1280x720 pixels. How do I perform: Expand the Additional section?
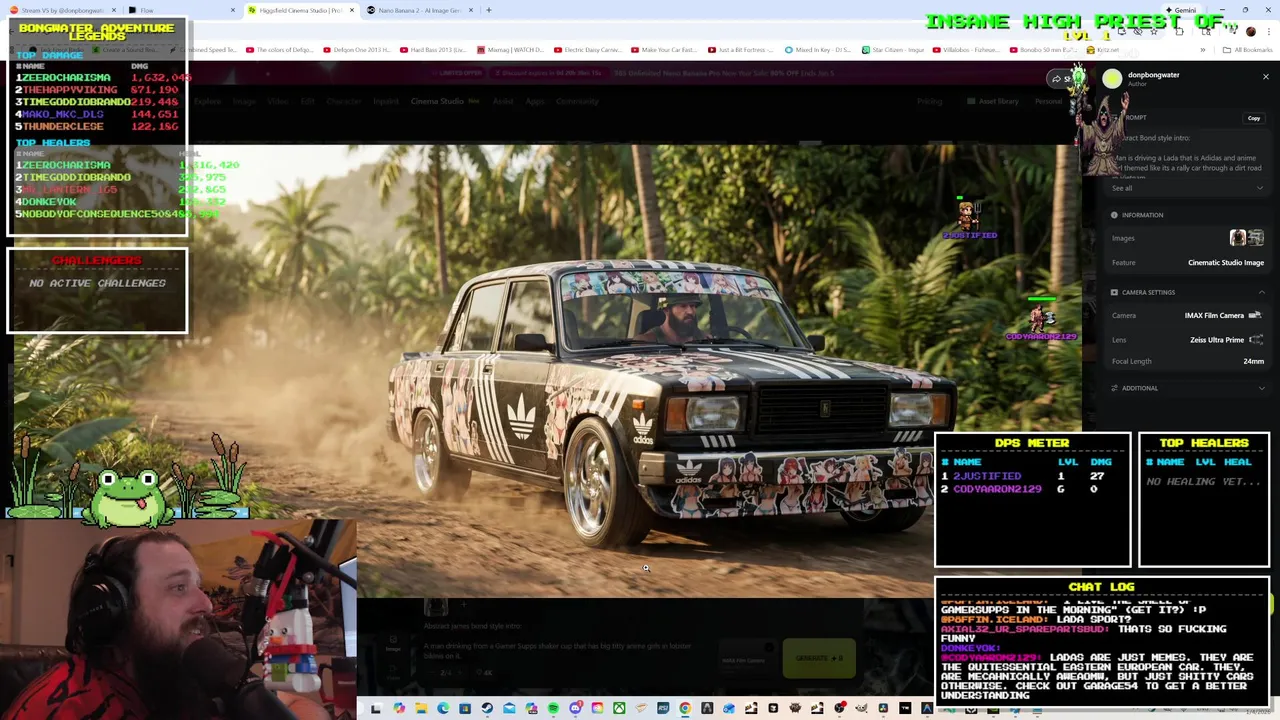tap(1261, 388)
